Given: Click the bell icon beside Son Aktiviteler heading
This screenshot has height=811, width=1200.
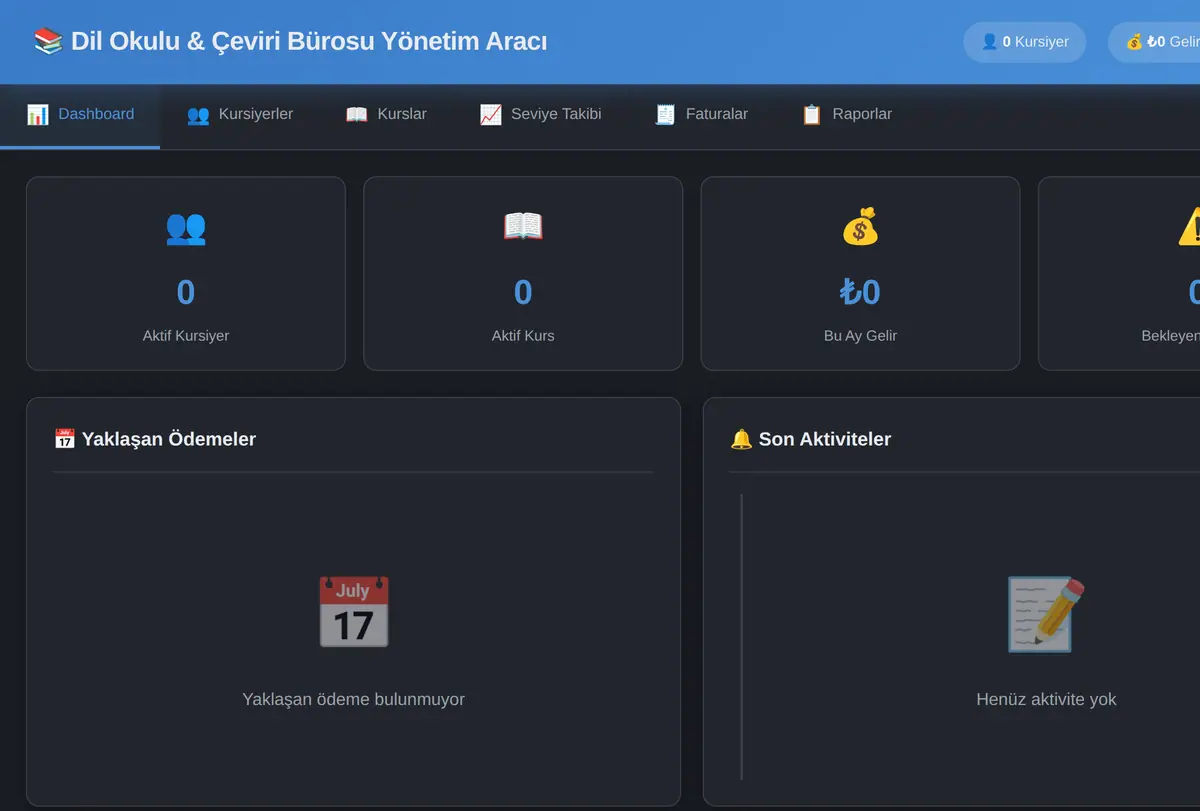Looking at the screenshot, I should (x=741, y=439).
